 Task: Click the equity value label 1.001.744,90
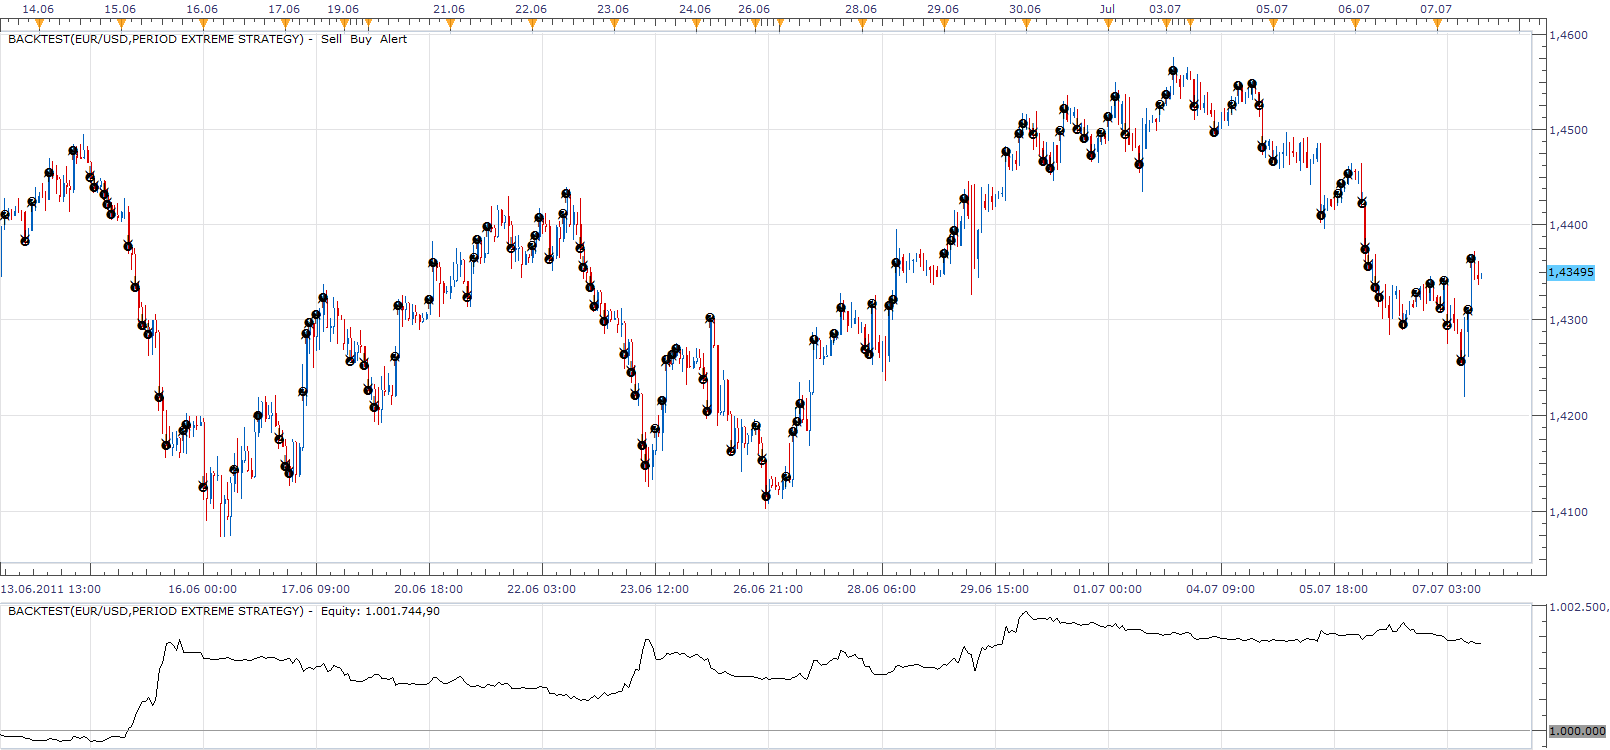(403, 611)
